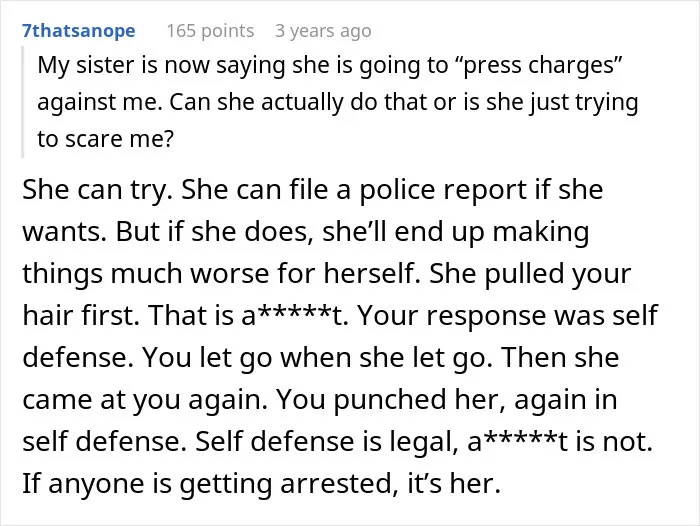Open the '3 years ago' timestamp permalink
700x526 pixels.
tap(323, 31)
